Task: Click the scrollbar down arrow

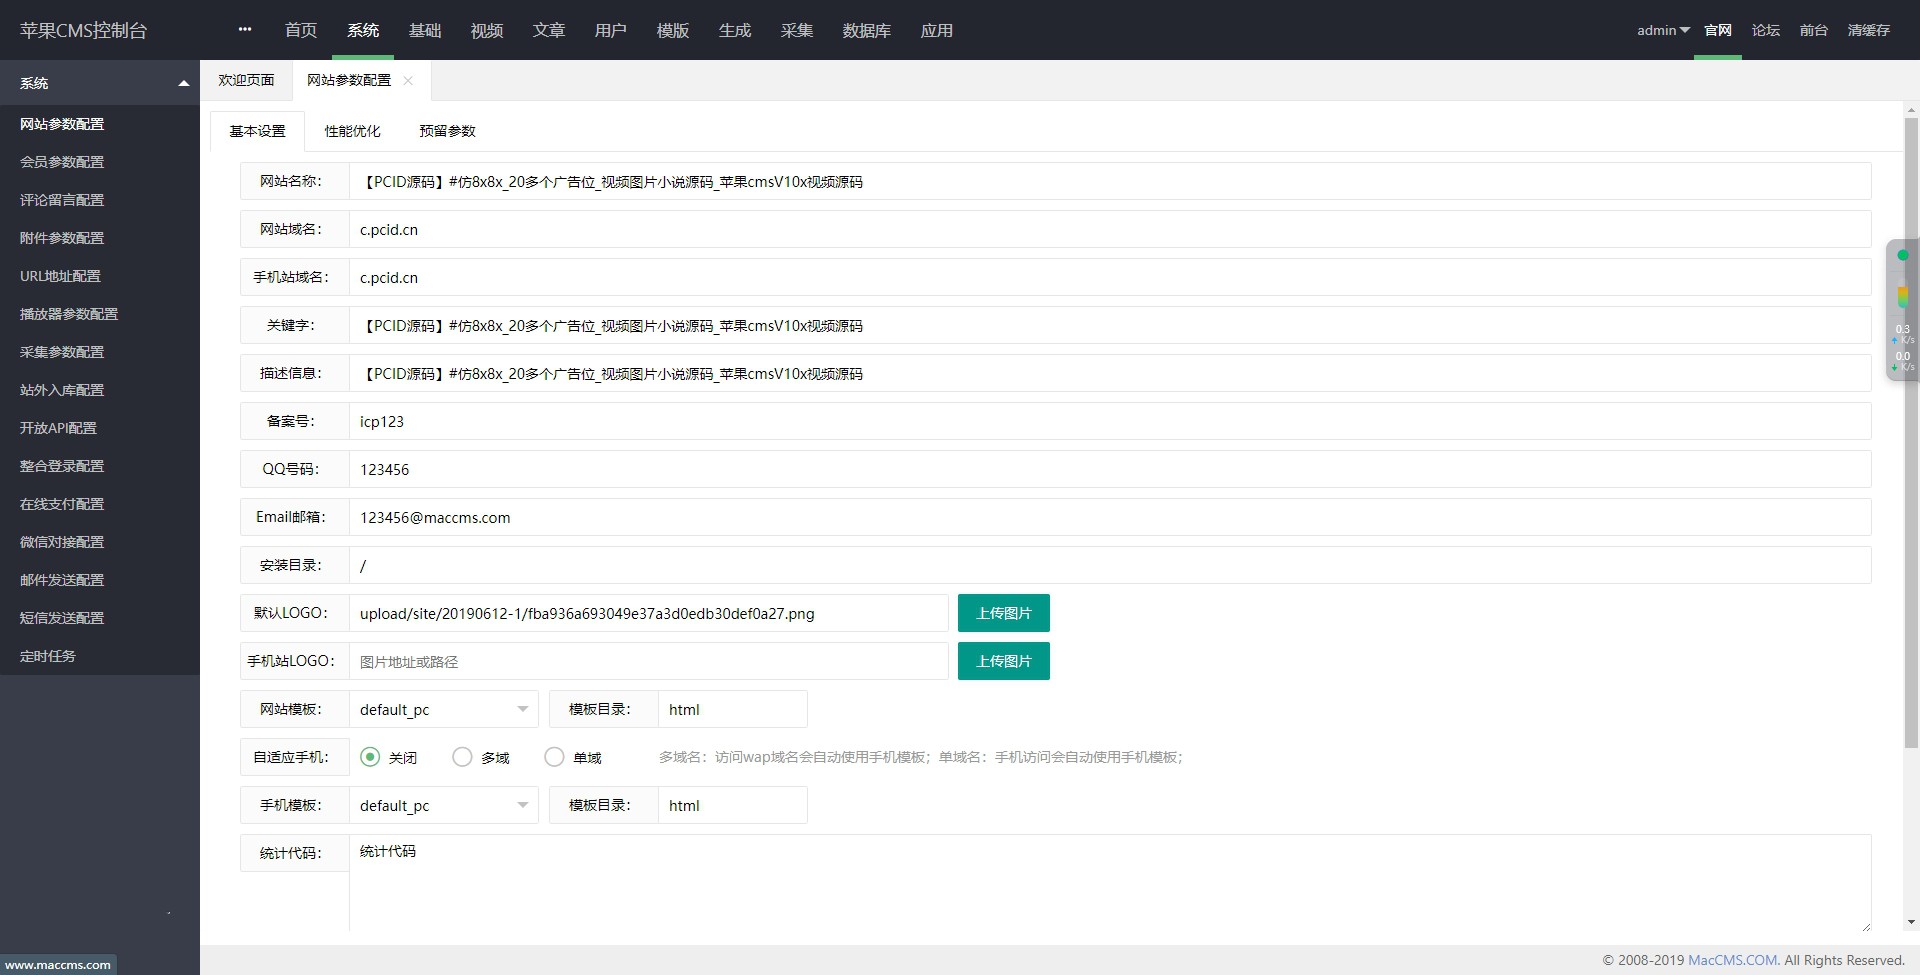Action: [x=1911, y=922]
